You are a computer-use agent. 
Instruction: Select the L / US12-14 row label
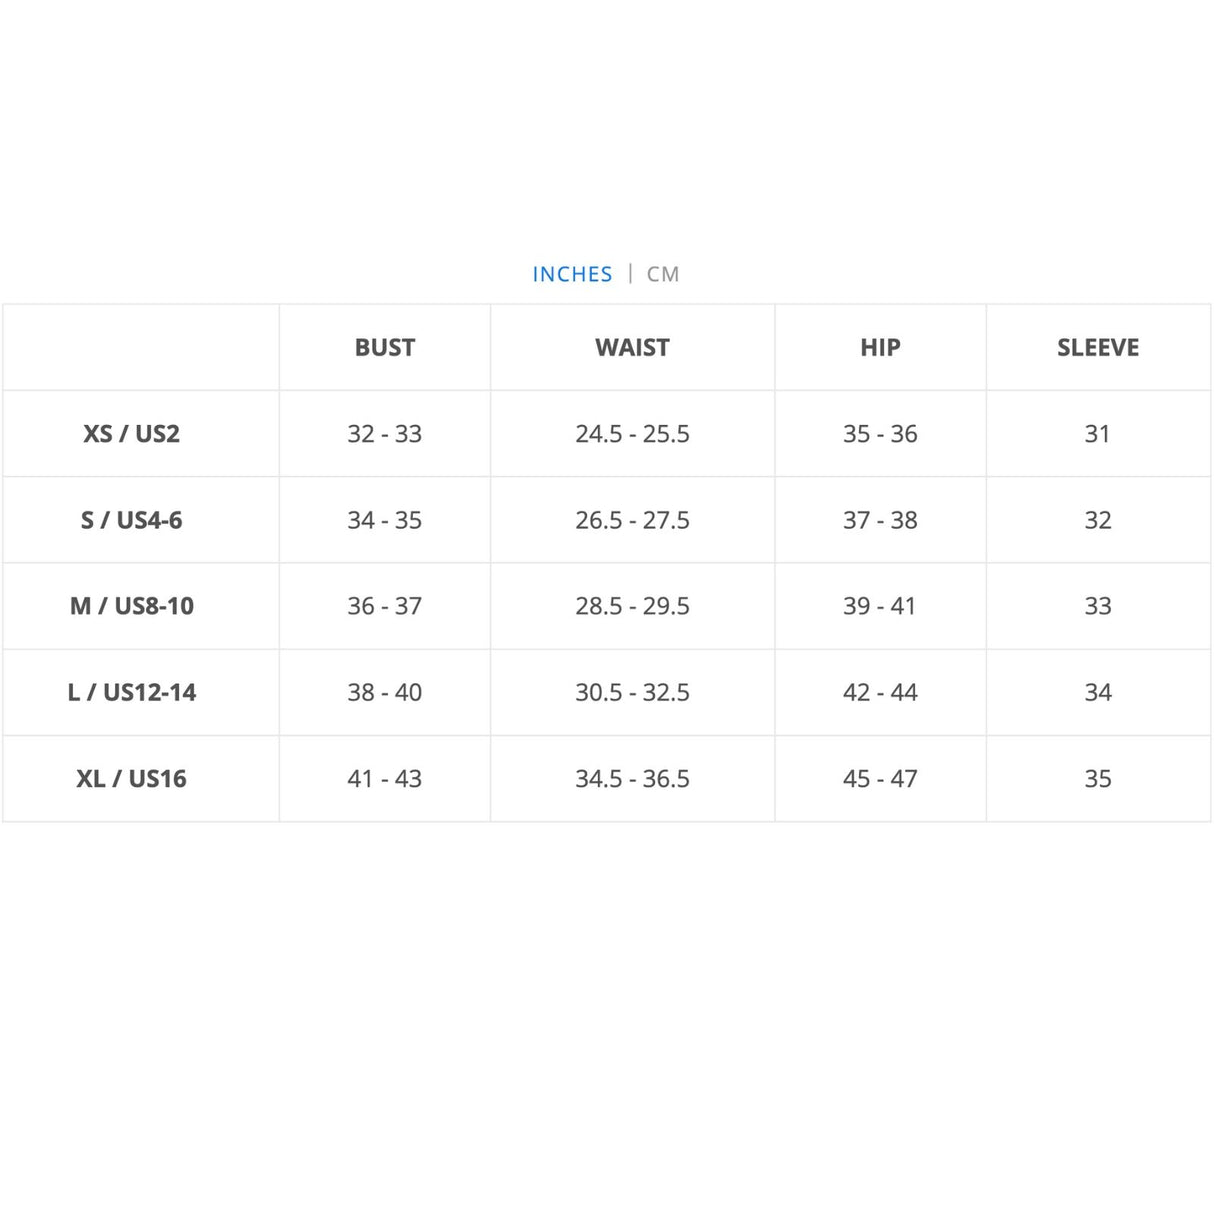[x=132, y=692]
